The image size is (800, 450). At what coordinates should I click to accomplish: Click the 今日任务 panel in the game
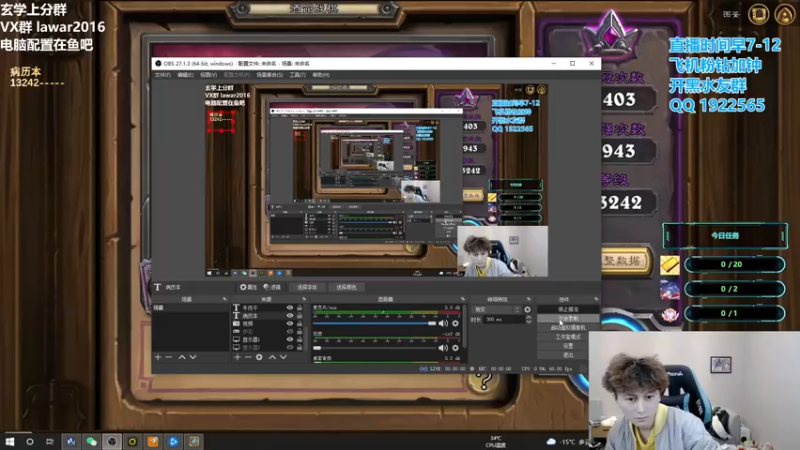click(724, 236)
